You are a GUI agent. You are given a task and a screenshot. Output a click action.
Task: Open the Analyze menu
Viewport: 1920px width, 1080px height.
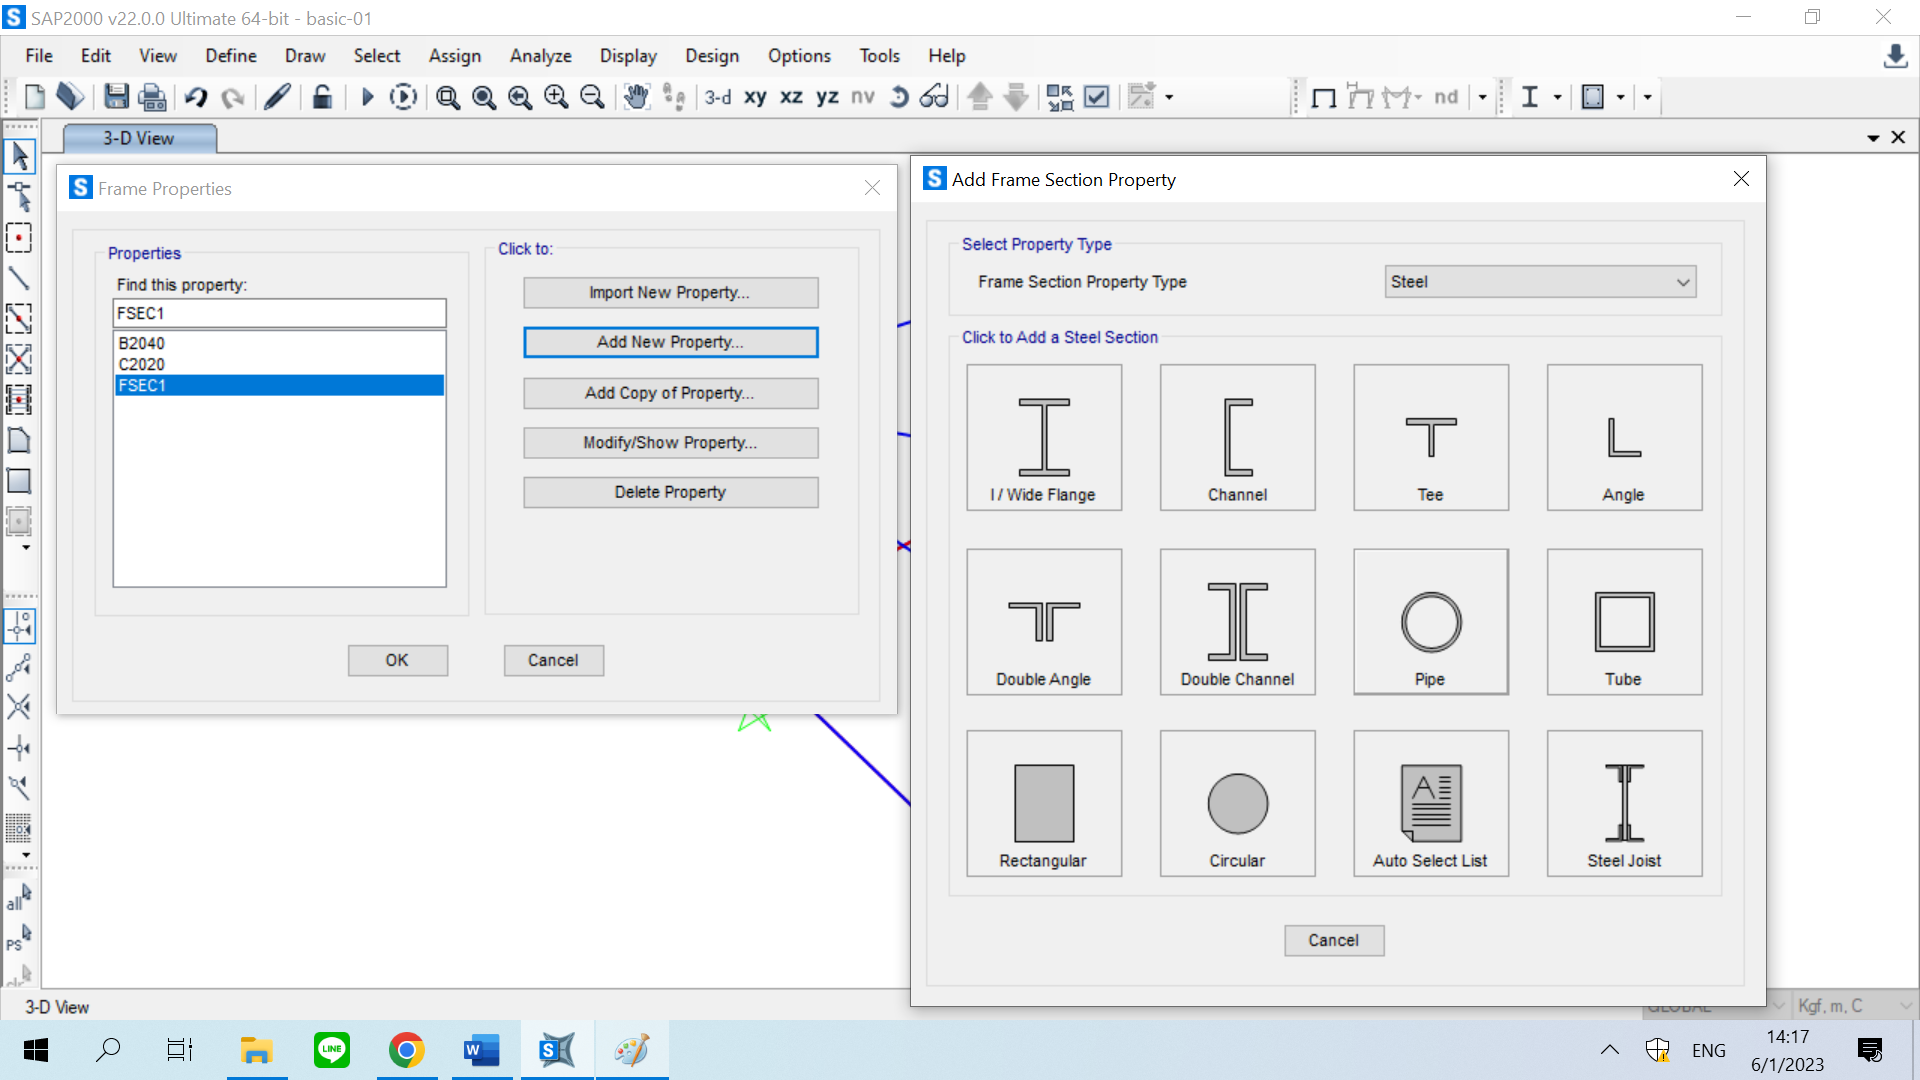[x=540, y=56]
